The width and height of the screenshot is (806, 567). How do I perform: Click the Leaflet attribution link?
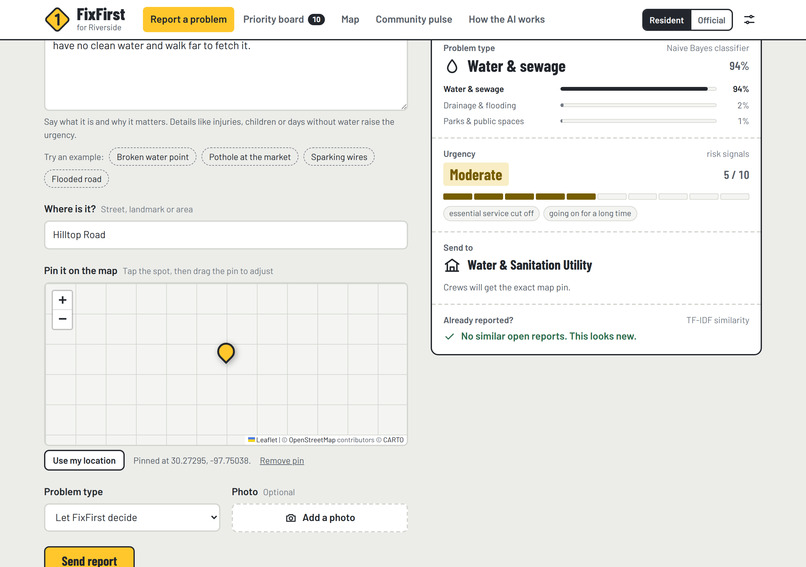(x=263, y=440)
